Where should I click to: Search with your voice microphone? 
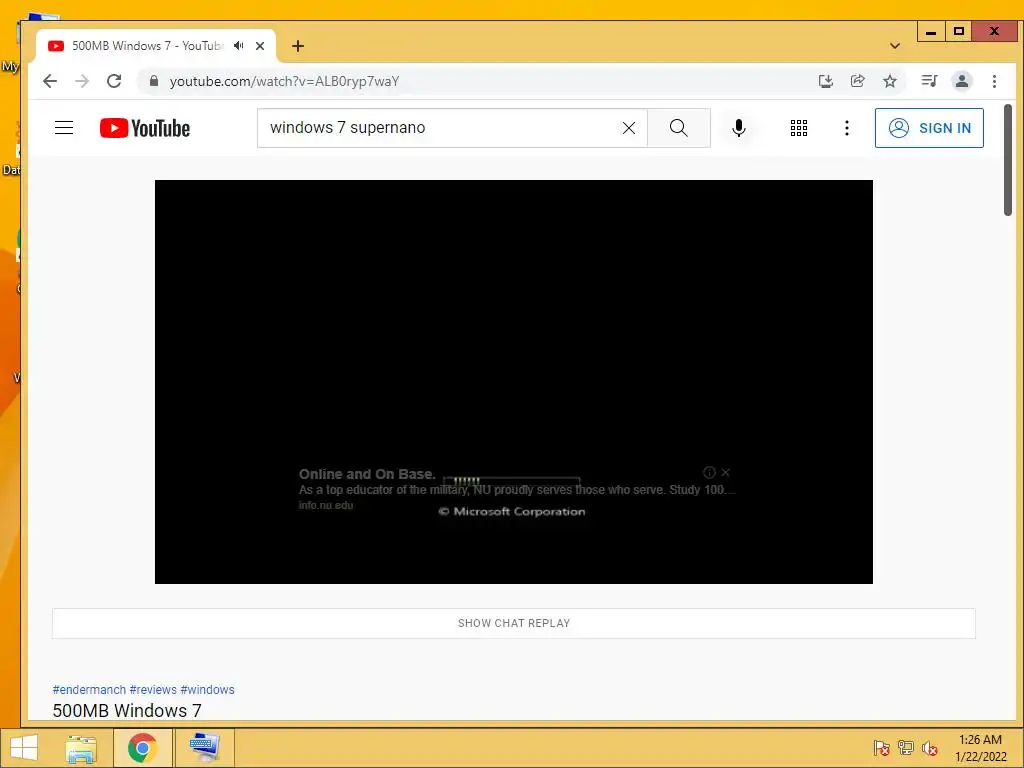[x=739, y=128]
